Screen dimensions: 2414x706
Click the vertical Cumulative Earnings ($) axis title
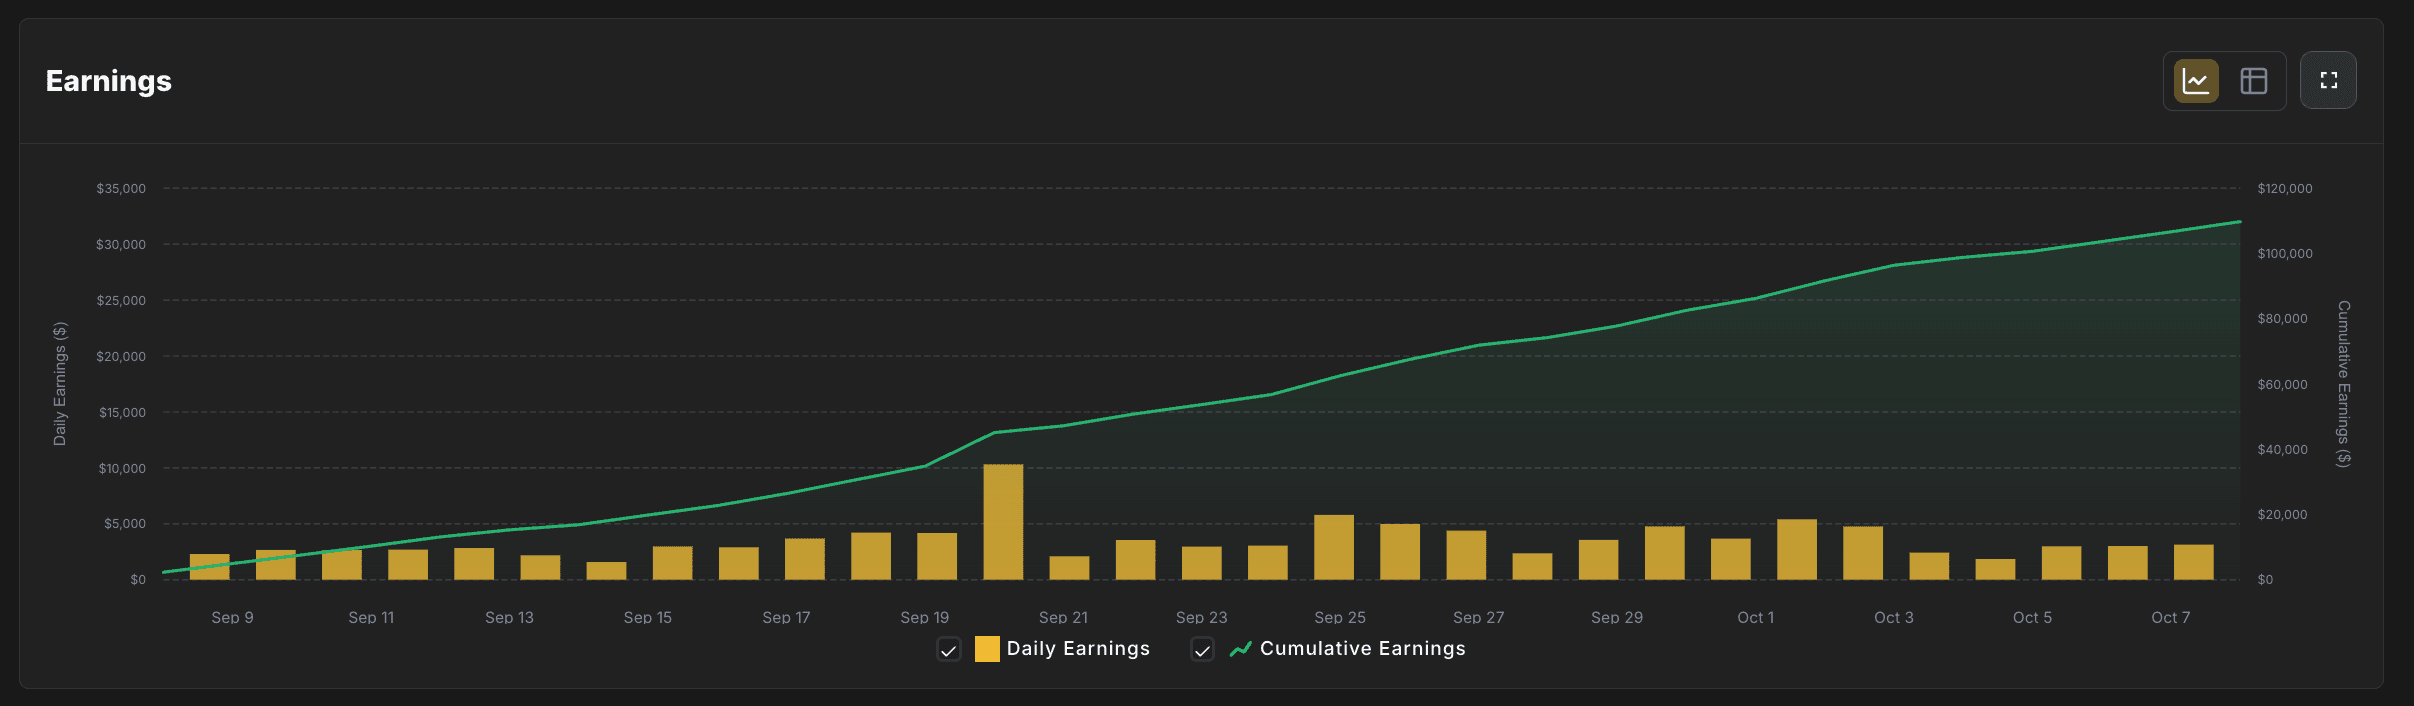coord(2343,384)
